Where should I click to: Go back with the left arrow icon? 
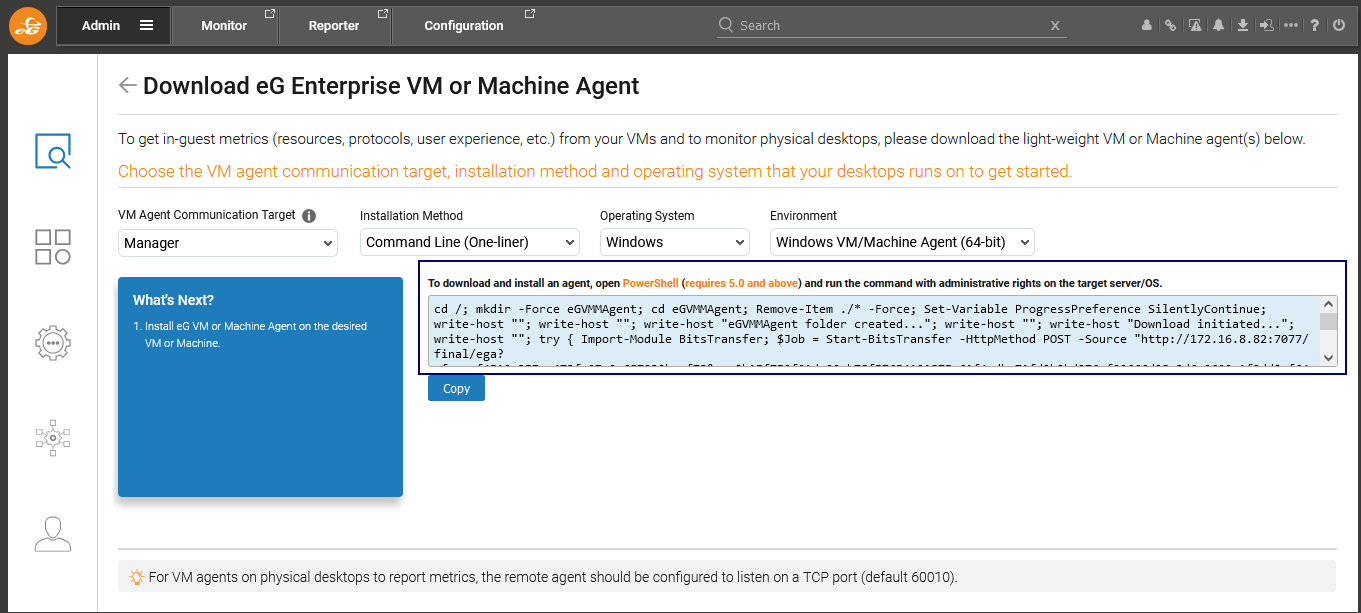(127, 85)
